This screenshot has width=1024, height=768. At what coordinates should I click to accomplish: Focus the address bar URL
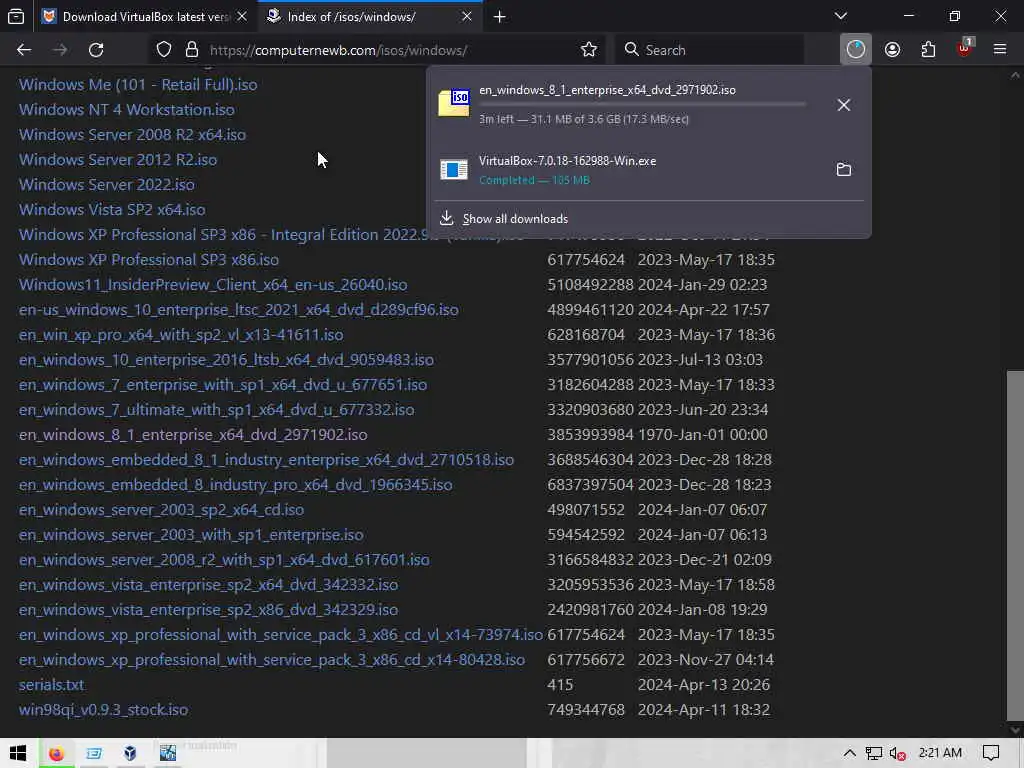(338, 50)
